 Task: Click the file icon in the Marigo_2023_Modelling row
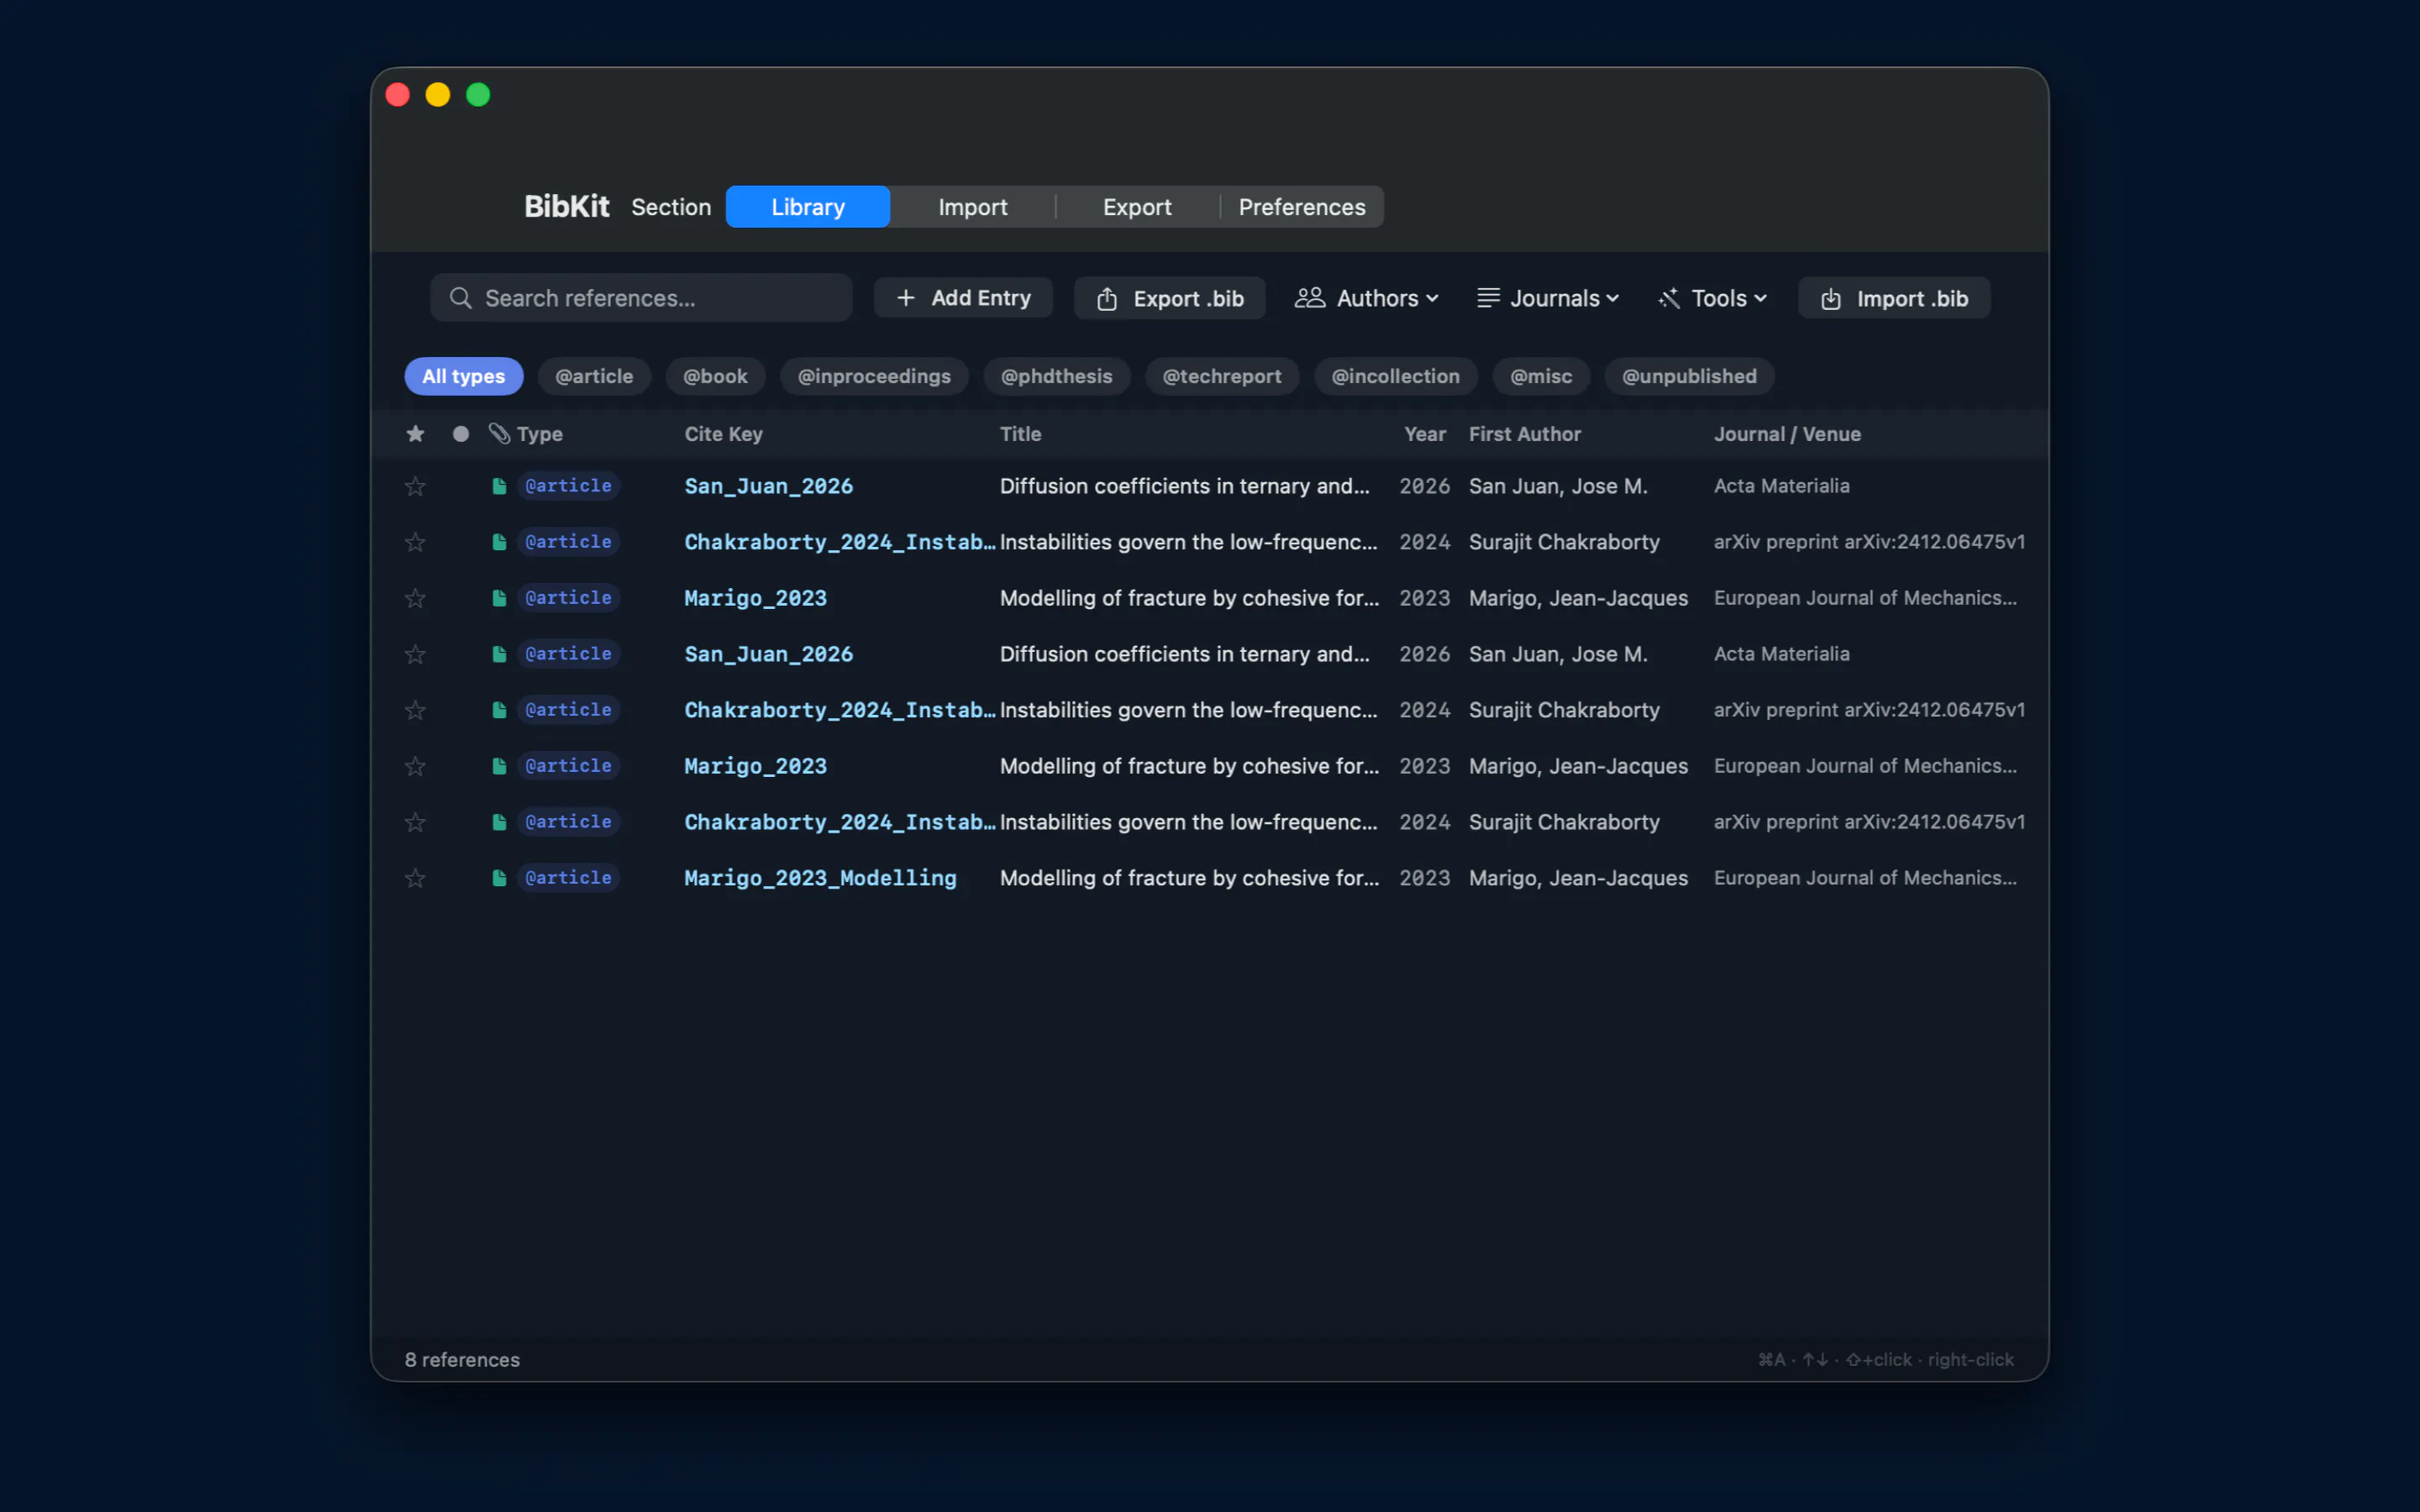(499, 878)
